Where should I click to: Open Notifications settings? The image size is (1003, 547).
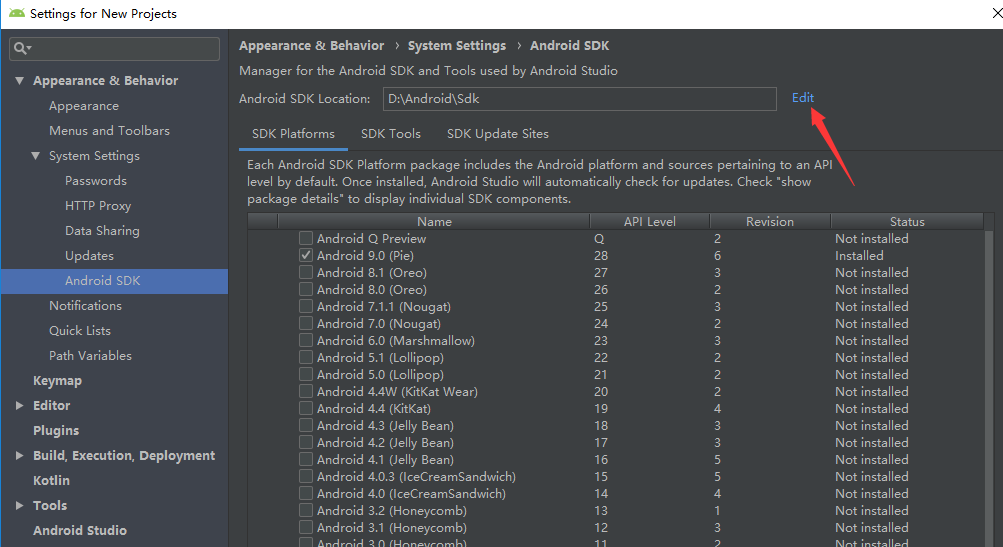86,305
